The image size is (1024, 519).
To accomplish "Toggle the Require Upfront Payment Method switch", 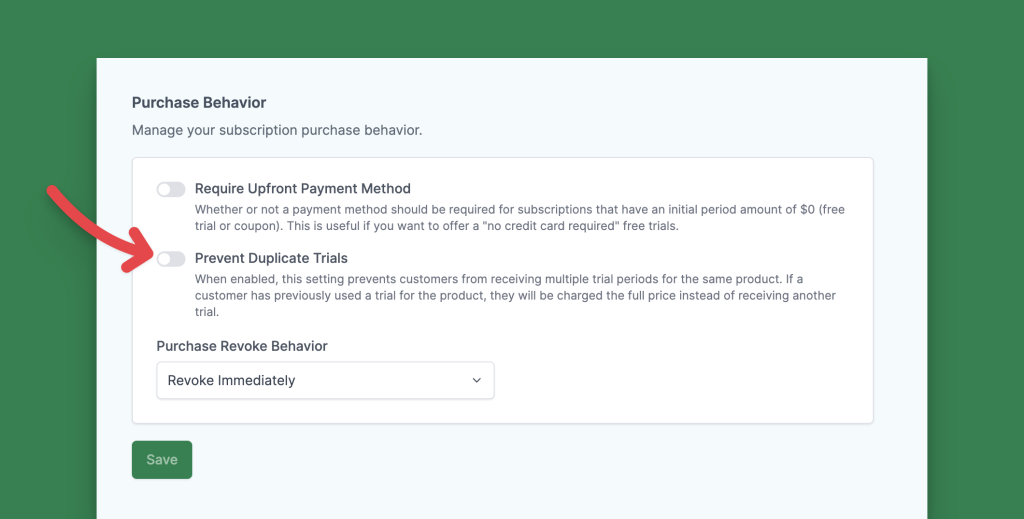I will click(171, 189).
